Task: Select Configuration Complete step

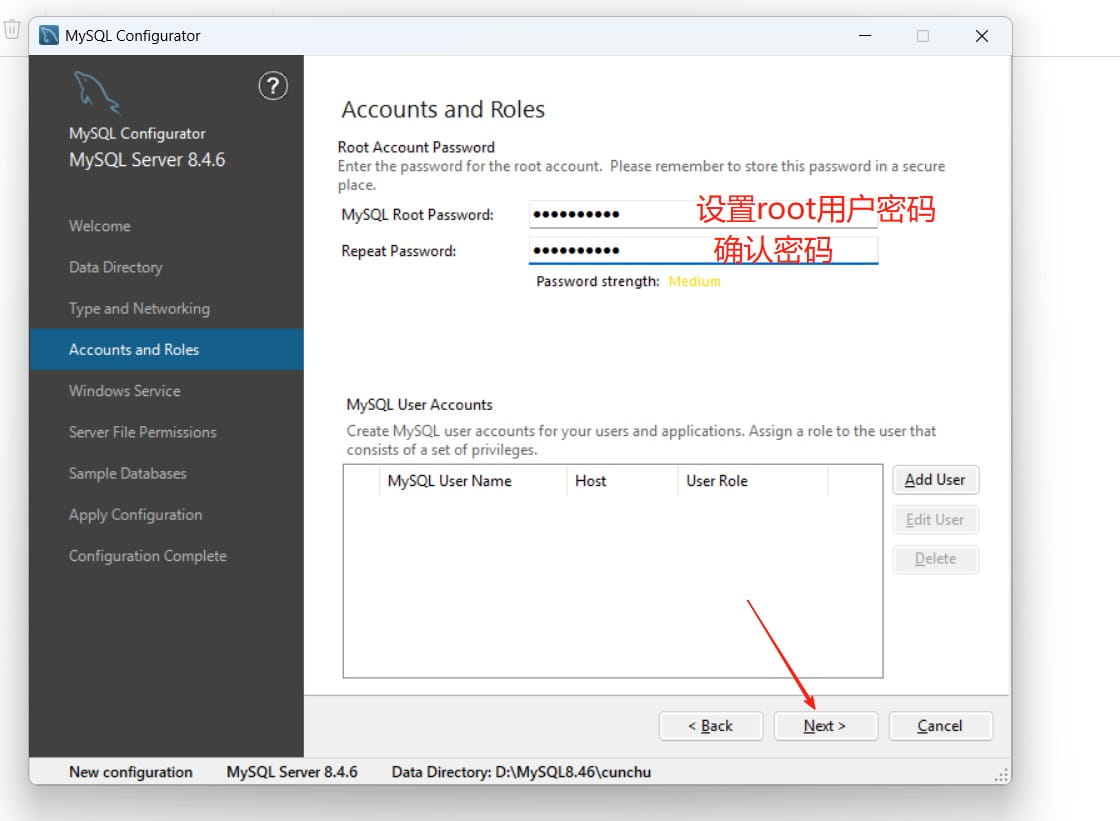Action: 147,556
